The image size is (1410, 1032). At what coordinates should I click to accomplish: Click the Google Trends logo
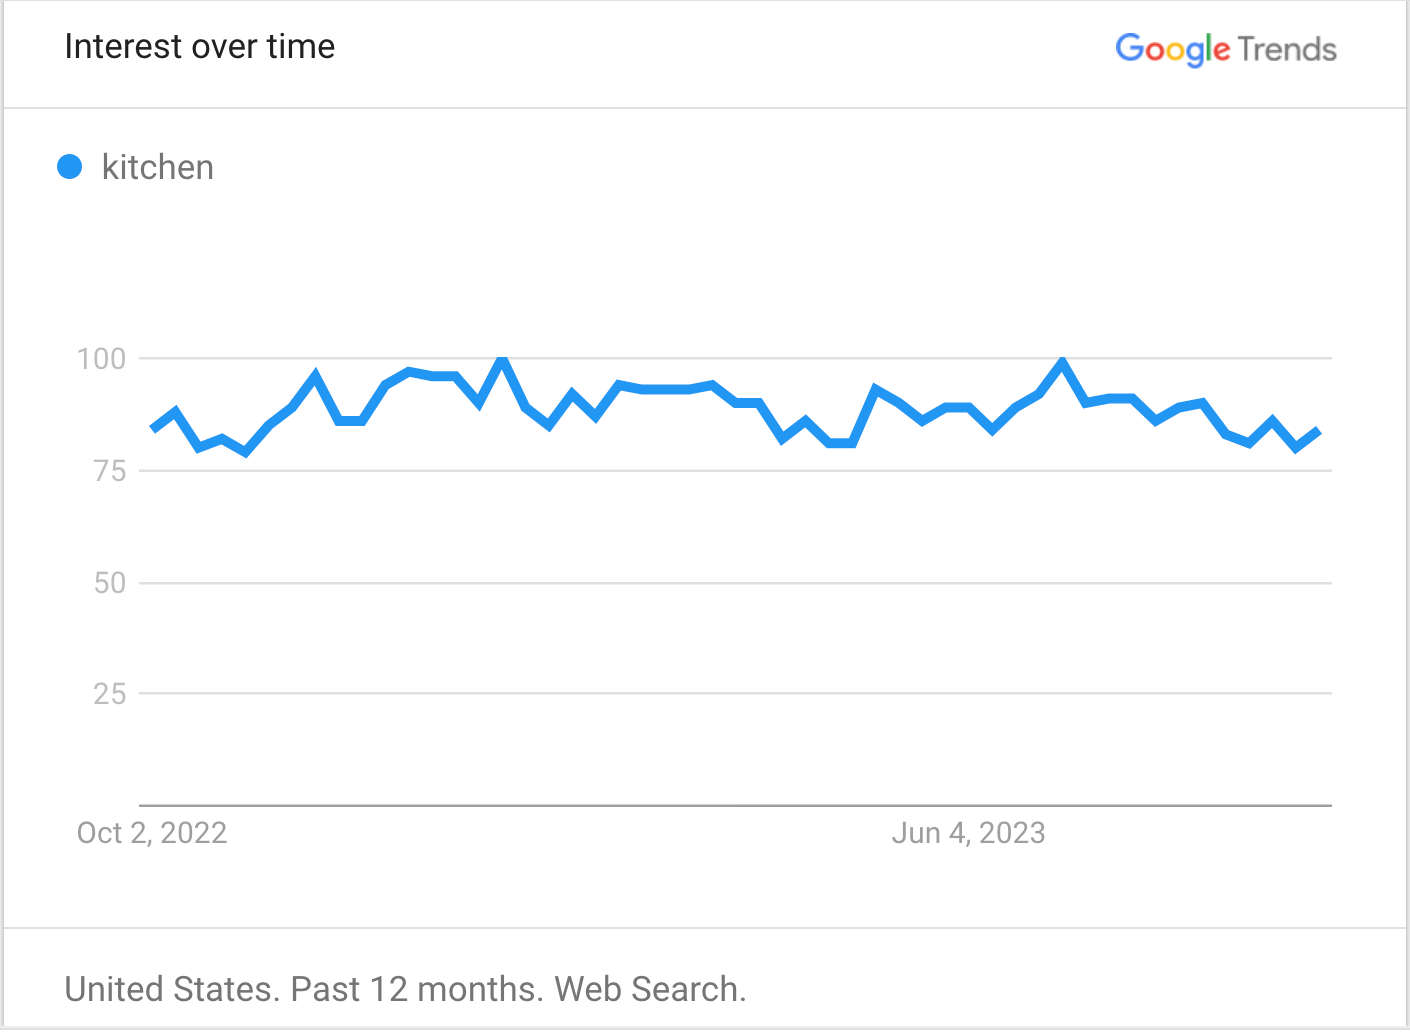[x=1225, y=49]
